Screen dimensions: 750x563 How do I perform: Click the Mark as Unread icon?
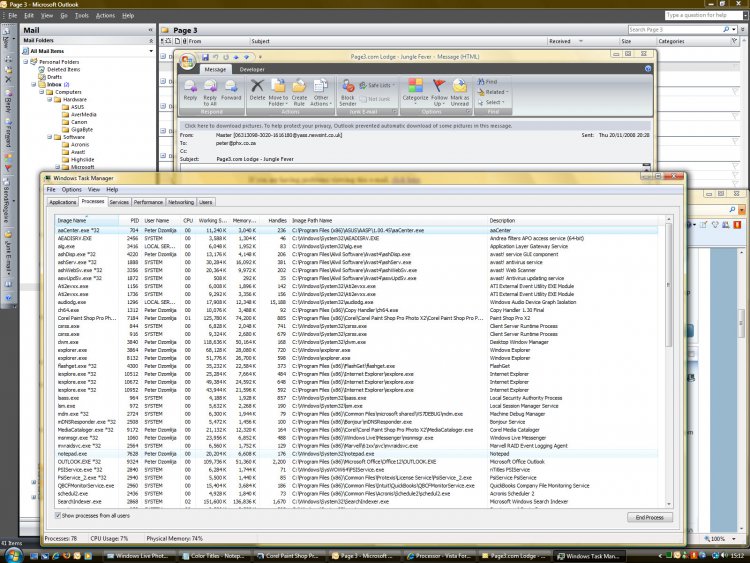coord(460,92)
